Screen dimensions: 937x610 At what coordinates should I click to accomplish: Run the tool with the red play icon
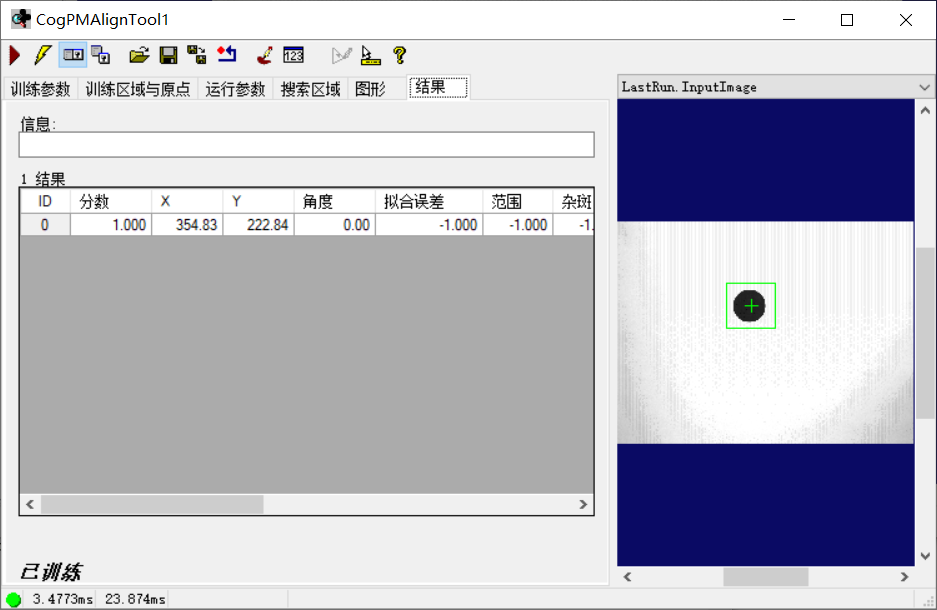coord(15,56)
